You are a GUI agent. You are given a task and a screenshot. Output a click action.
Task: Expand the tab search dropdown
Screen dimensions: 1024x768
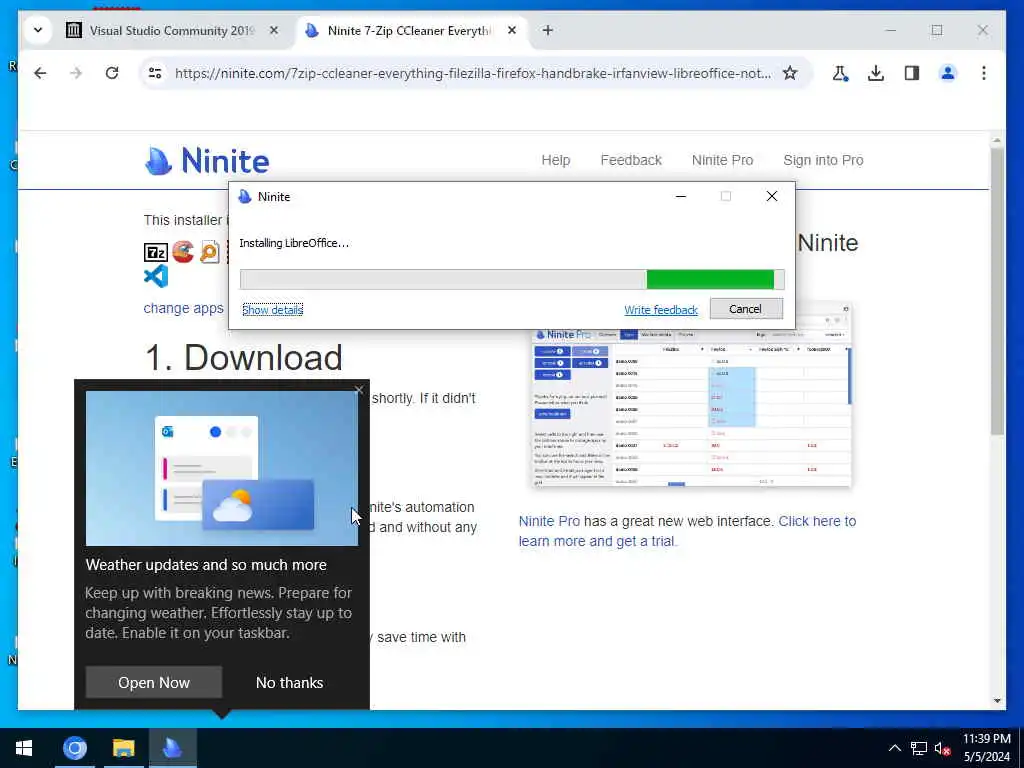point(38,30)
